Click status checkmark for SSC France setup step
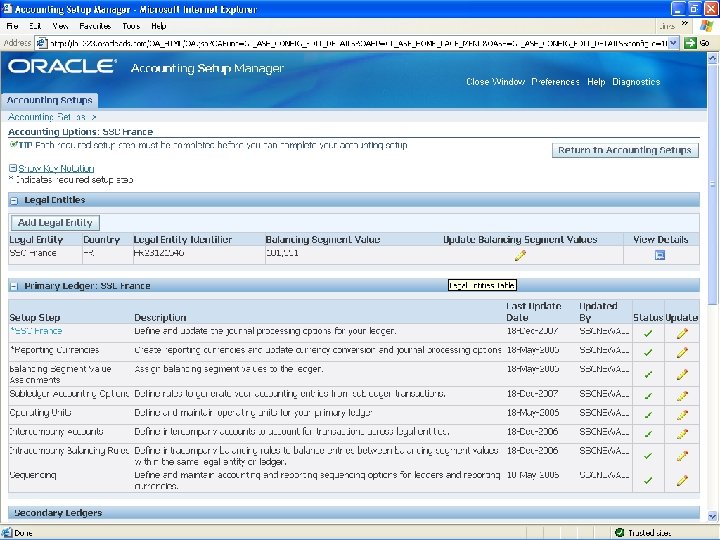Image resolution: width=720 pixels, height=540 pixels. tap(648, 334)
